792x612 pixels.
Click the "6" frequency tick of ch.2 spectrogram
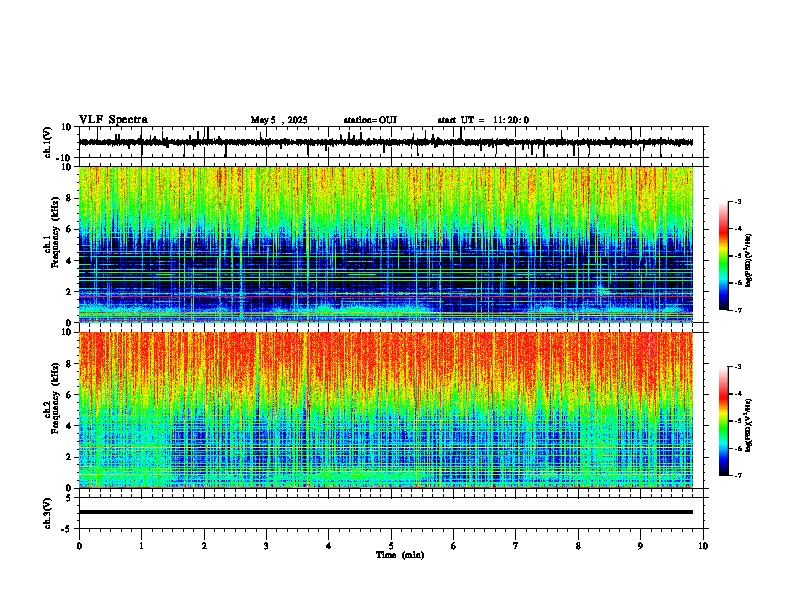pyautogui.click(x=69, y=395)
